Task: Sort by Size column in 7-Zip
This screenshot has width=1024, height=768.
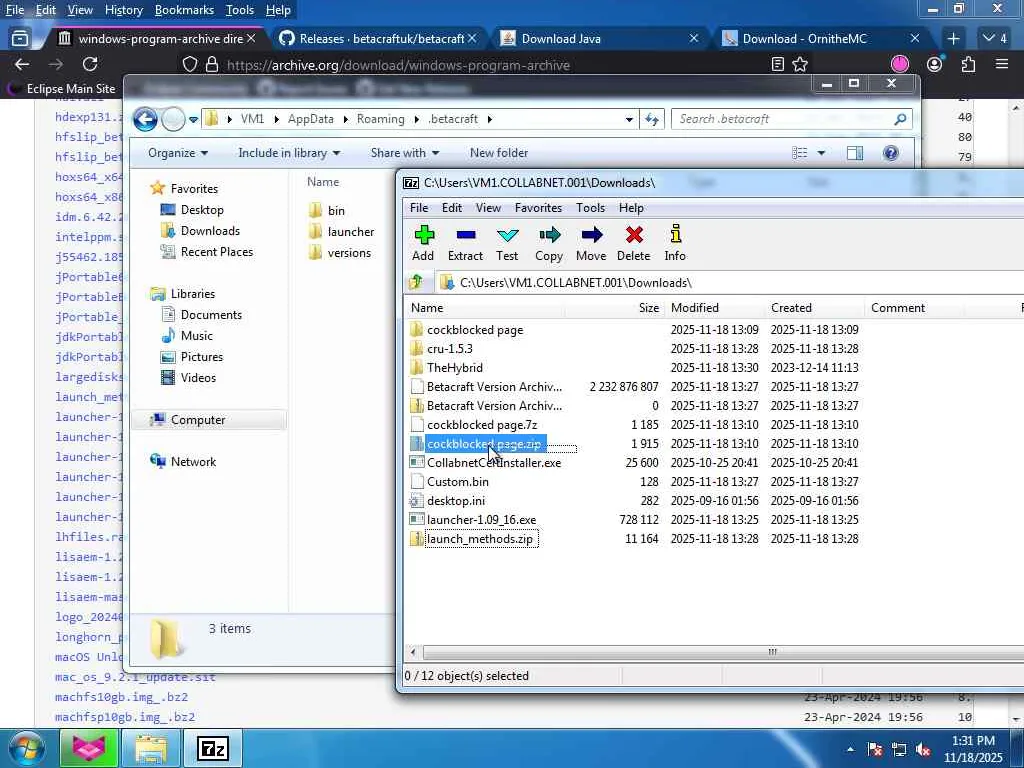Action: [x=614, y=308]
